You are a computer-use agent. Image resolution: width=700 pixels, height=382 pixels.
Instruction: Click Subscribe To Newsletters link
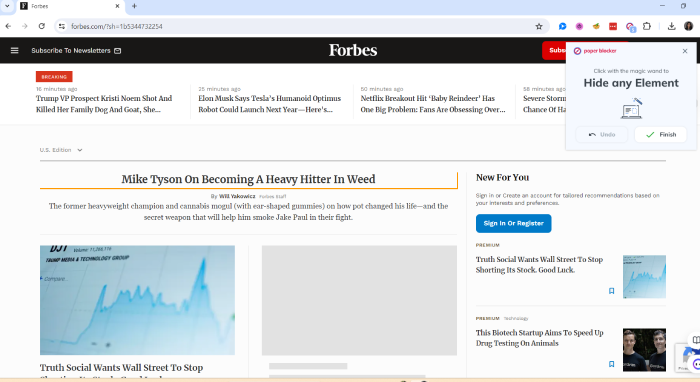click(x=71, y=50)
